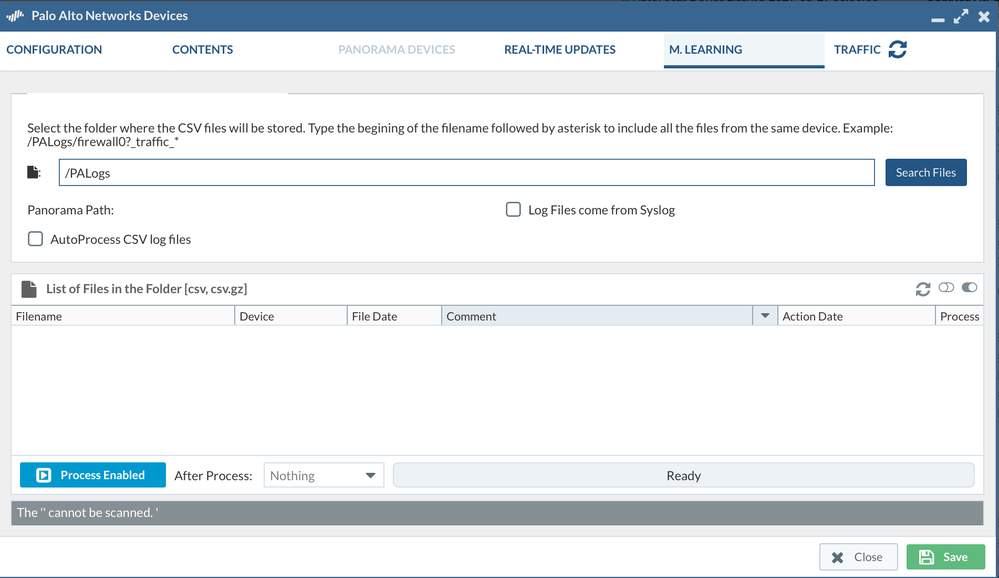Open the After Process dropdown
The image size is (999, 578).
(x=323, y=476)
